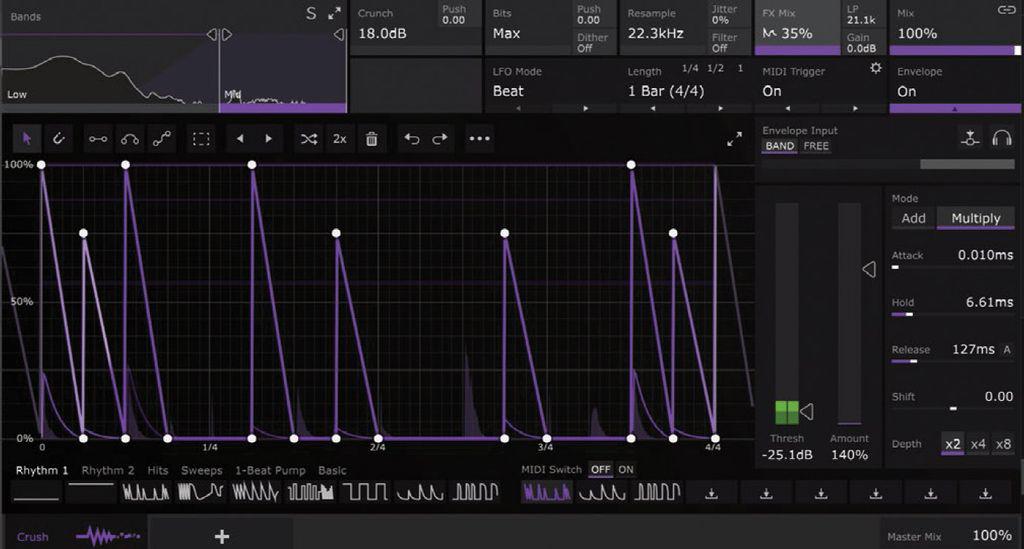
Task: Expand the LFO editor view
Action: [735, 138]
